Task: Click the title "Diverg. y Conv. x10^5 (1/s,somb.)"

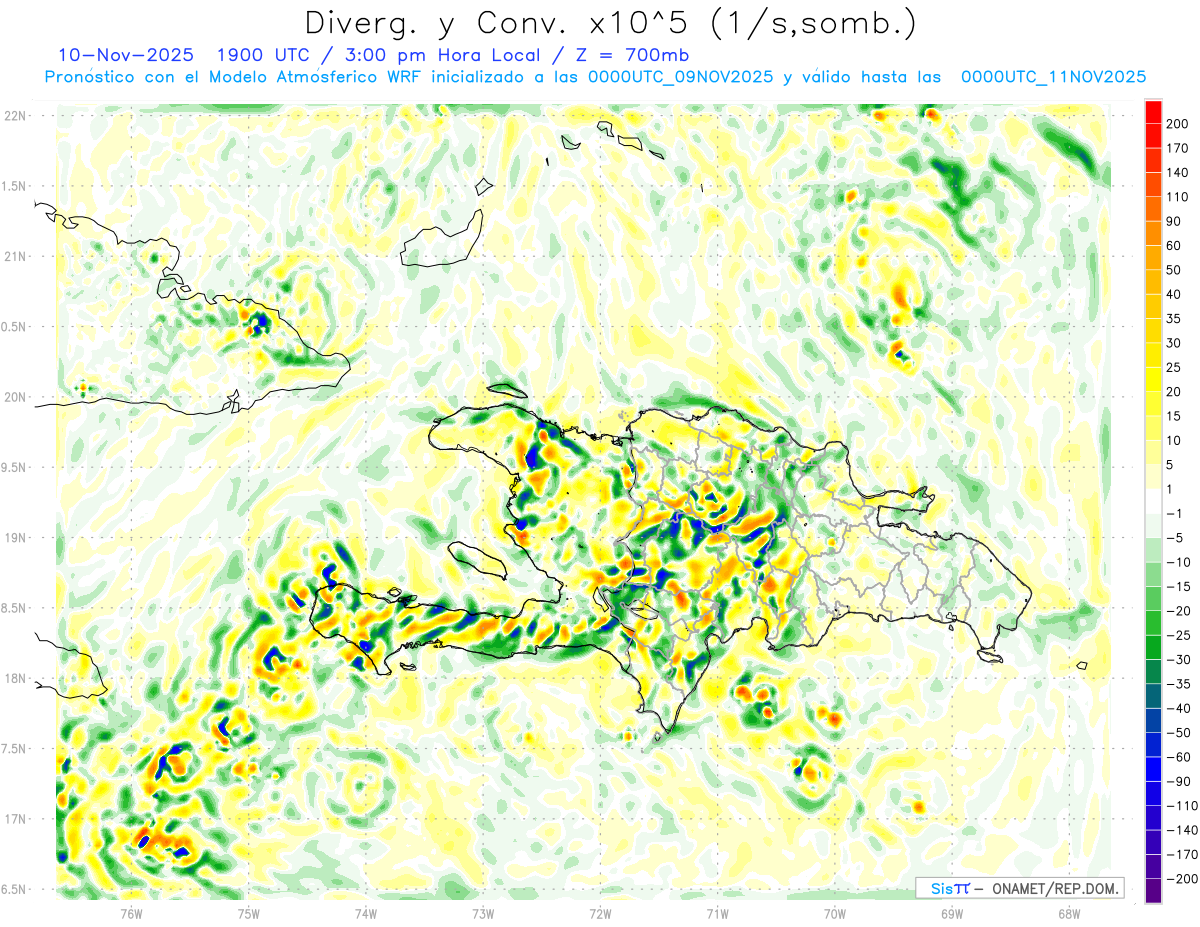Action: pos(609,24)
